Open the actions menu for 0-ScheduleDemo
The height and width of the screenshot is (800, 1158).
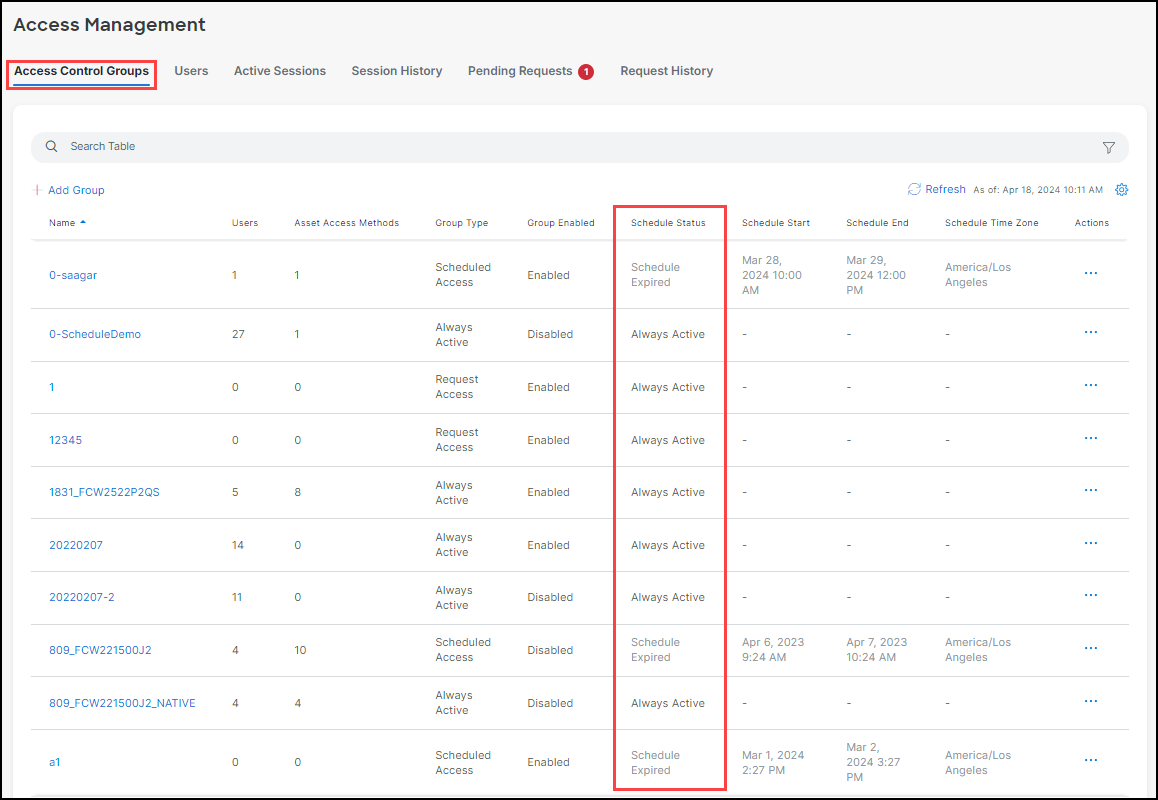coord(1090,331)
